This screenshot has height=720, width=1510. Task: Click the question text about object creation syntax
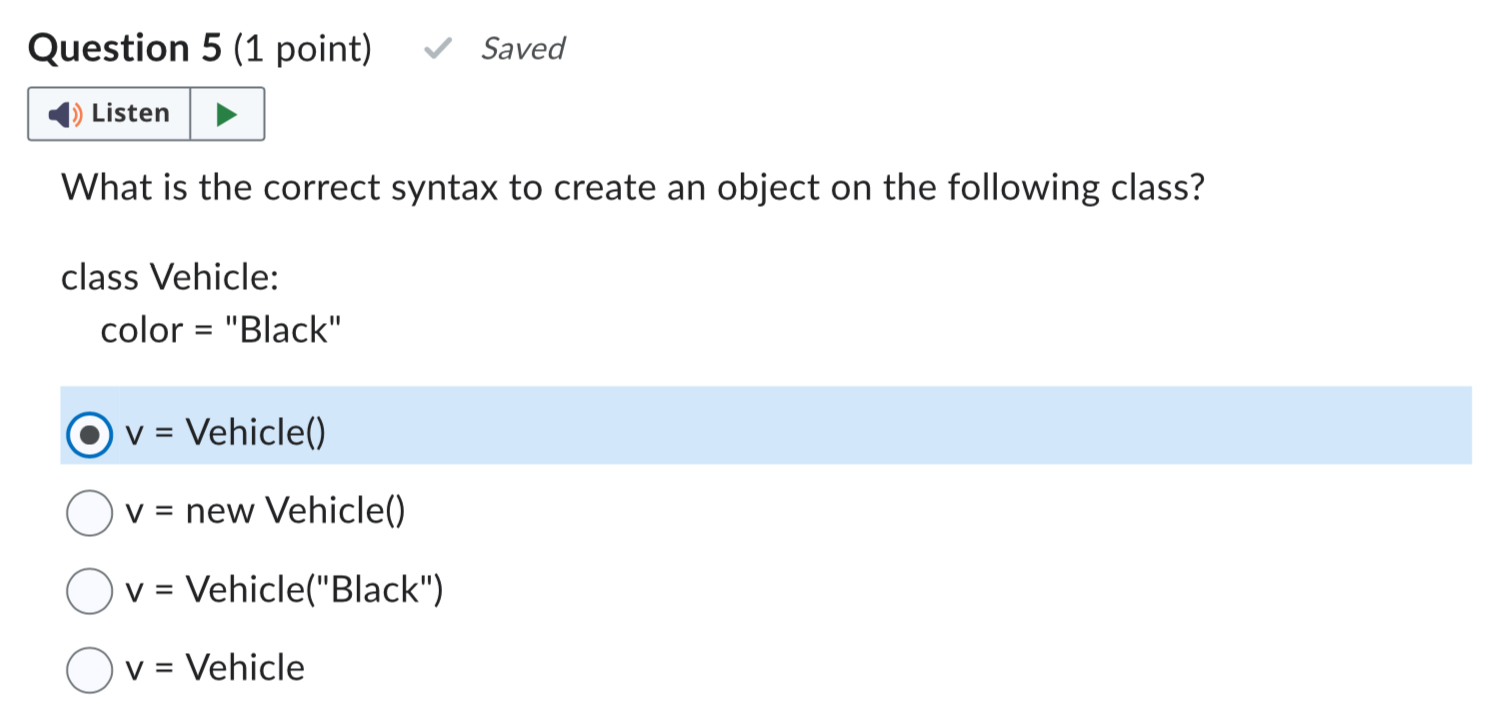[630, 187]
